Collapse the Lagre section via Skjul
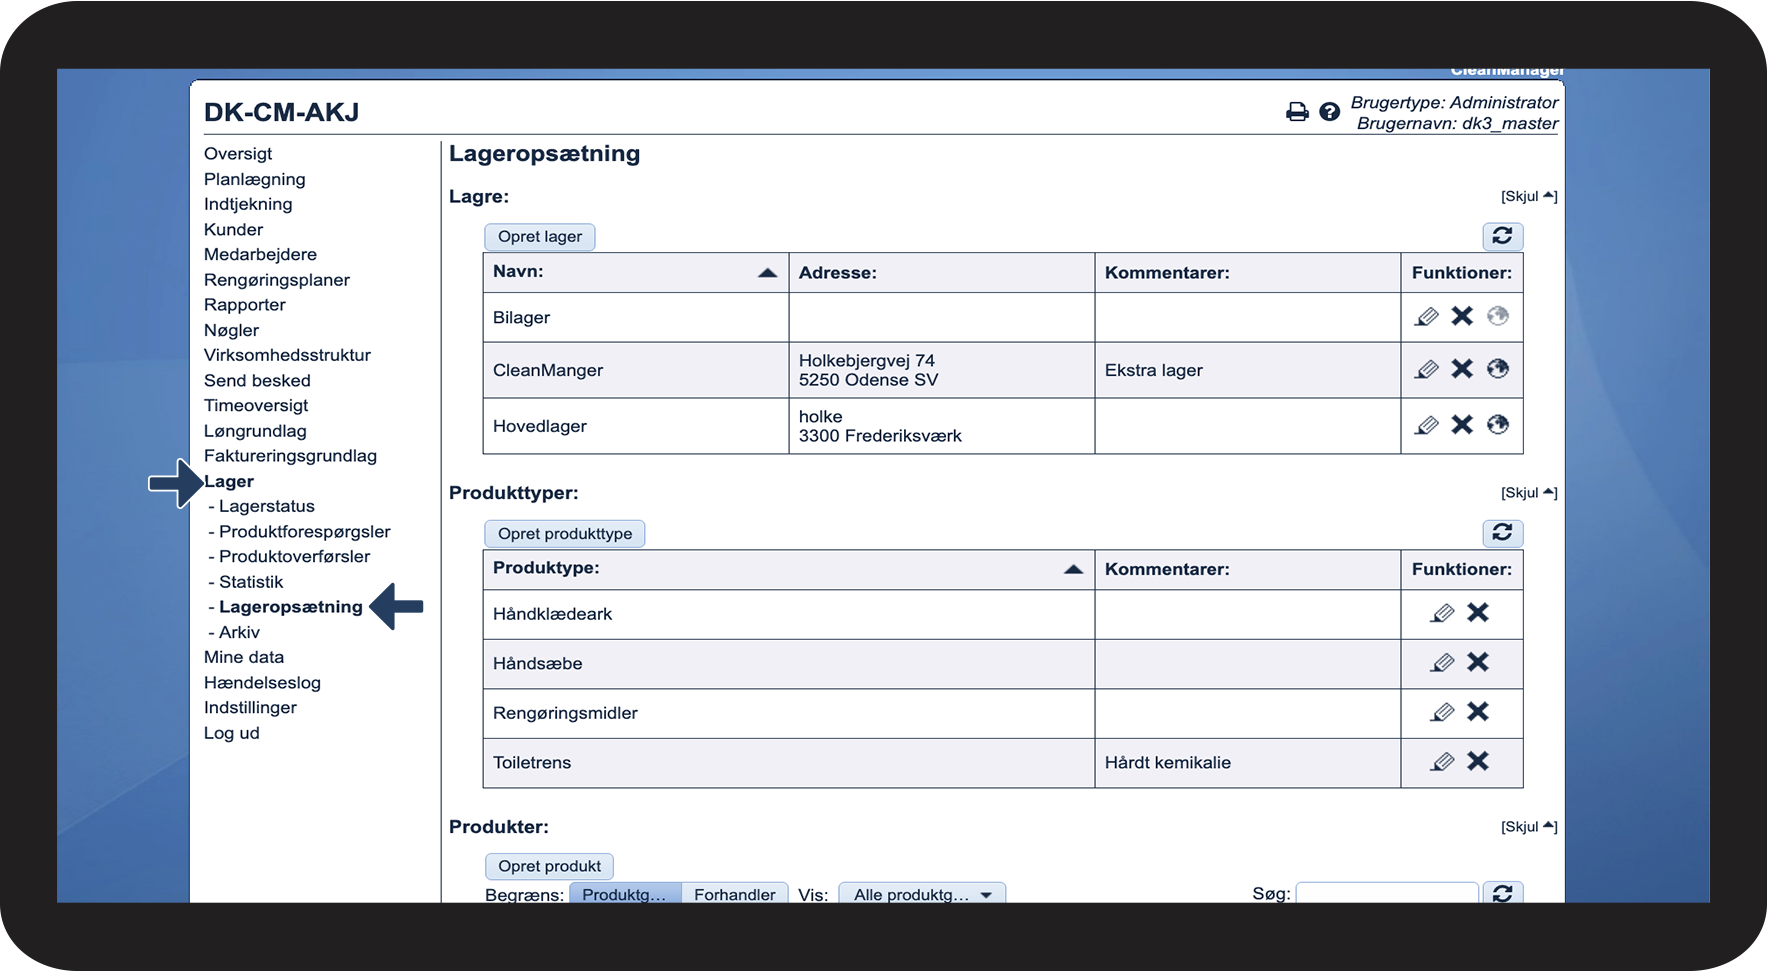Screen dimensions: 1767x971 pos(1529,196)
